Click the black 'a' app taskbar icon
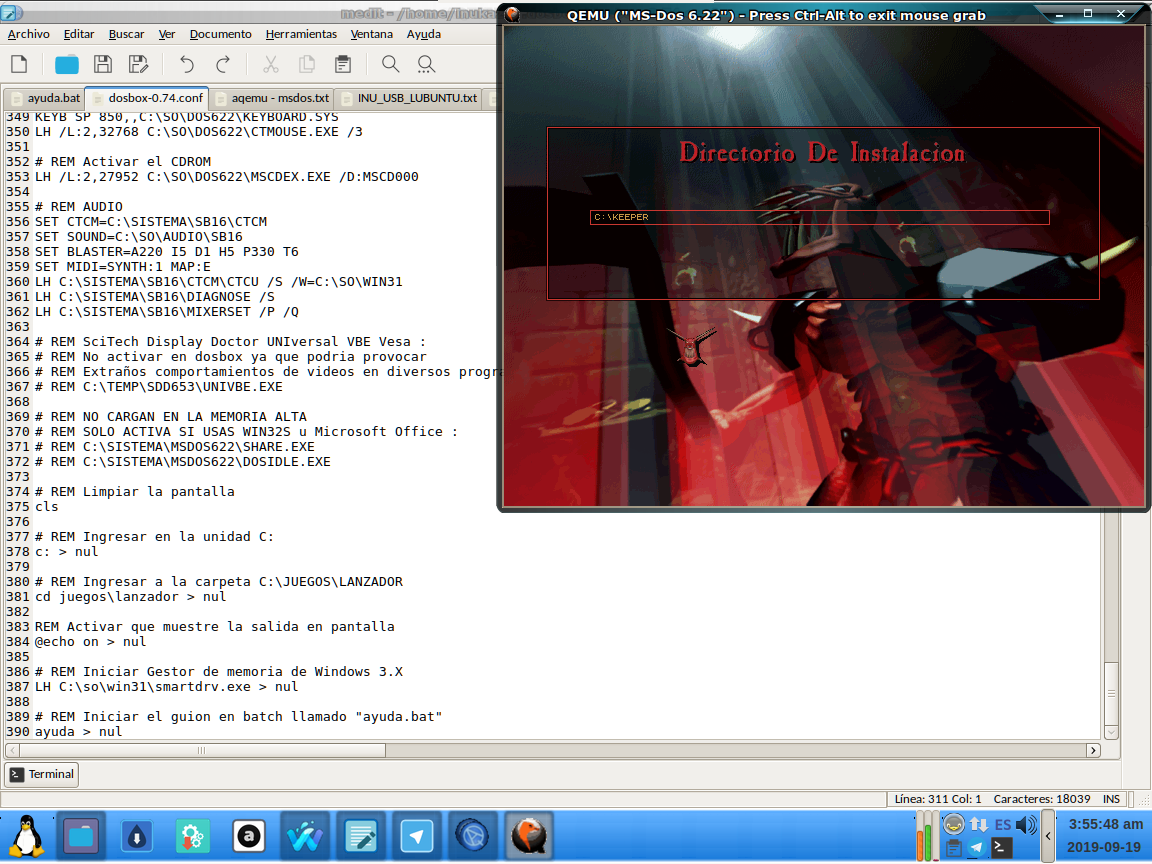The width and height of the screenshot is (1152, 864). pos(249,837)
